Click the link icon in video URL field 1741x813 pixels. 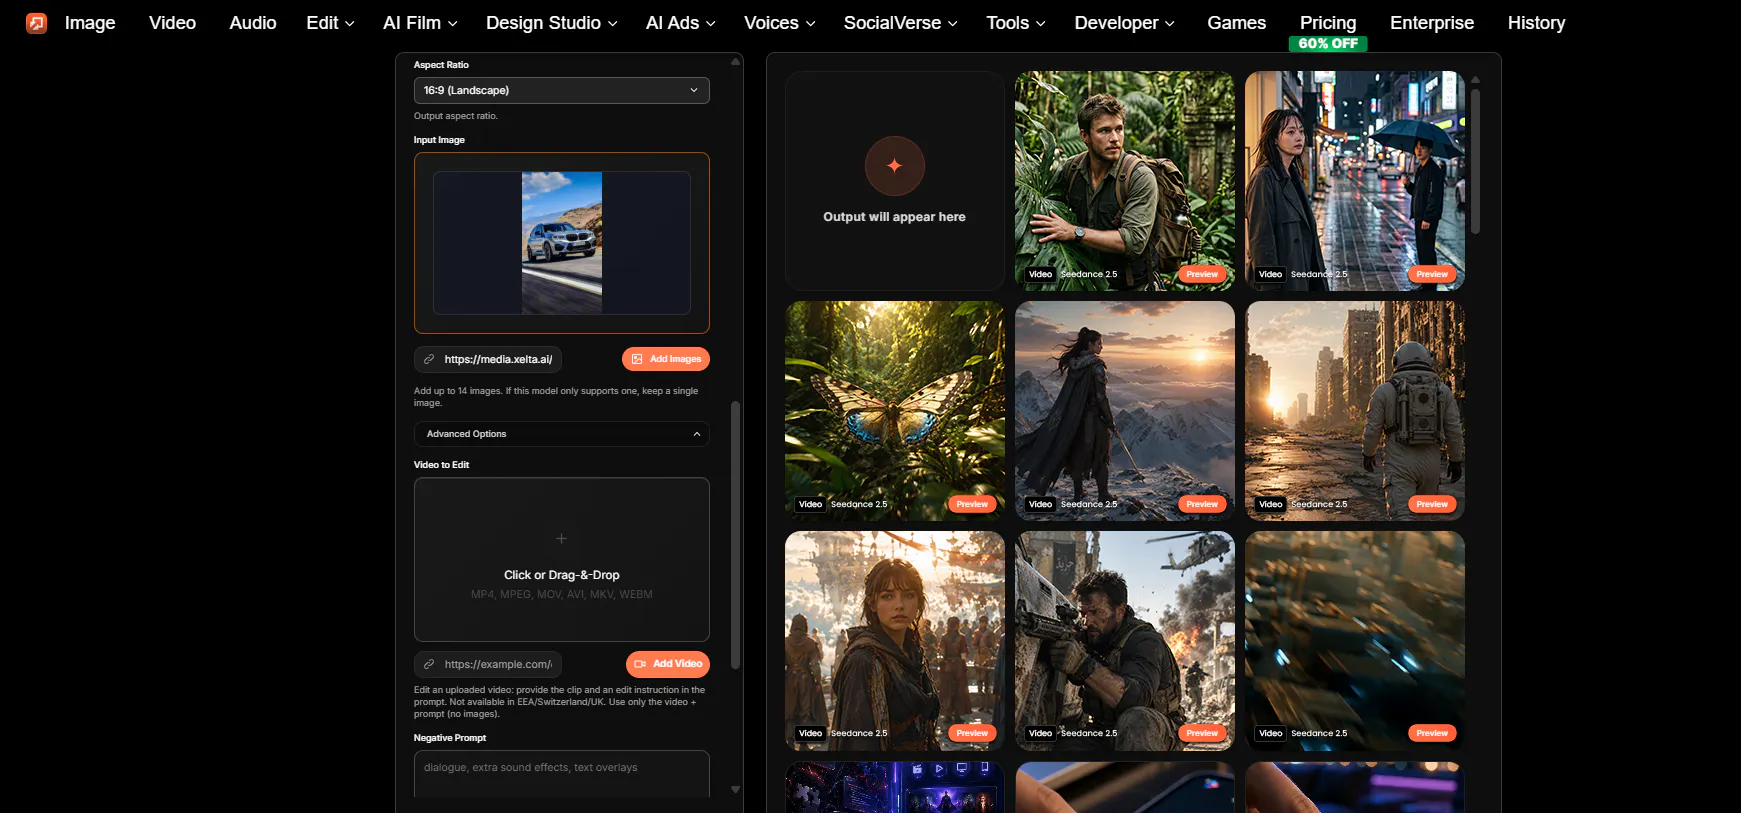pos(429,664)
